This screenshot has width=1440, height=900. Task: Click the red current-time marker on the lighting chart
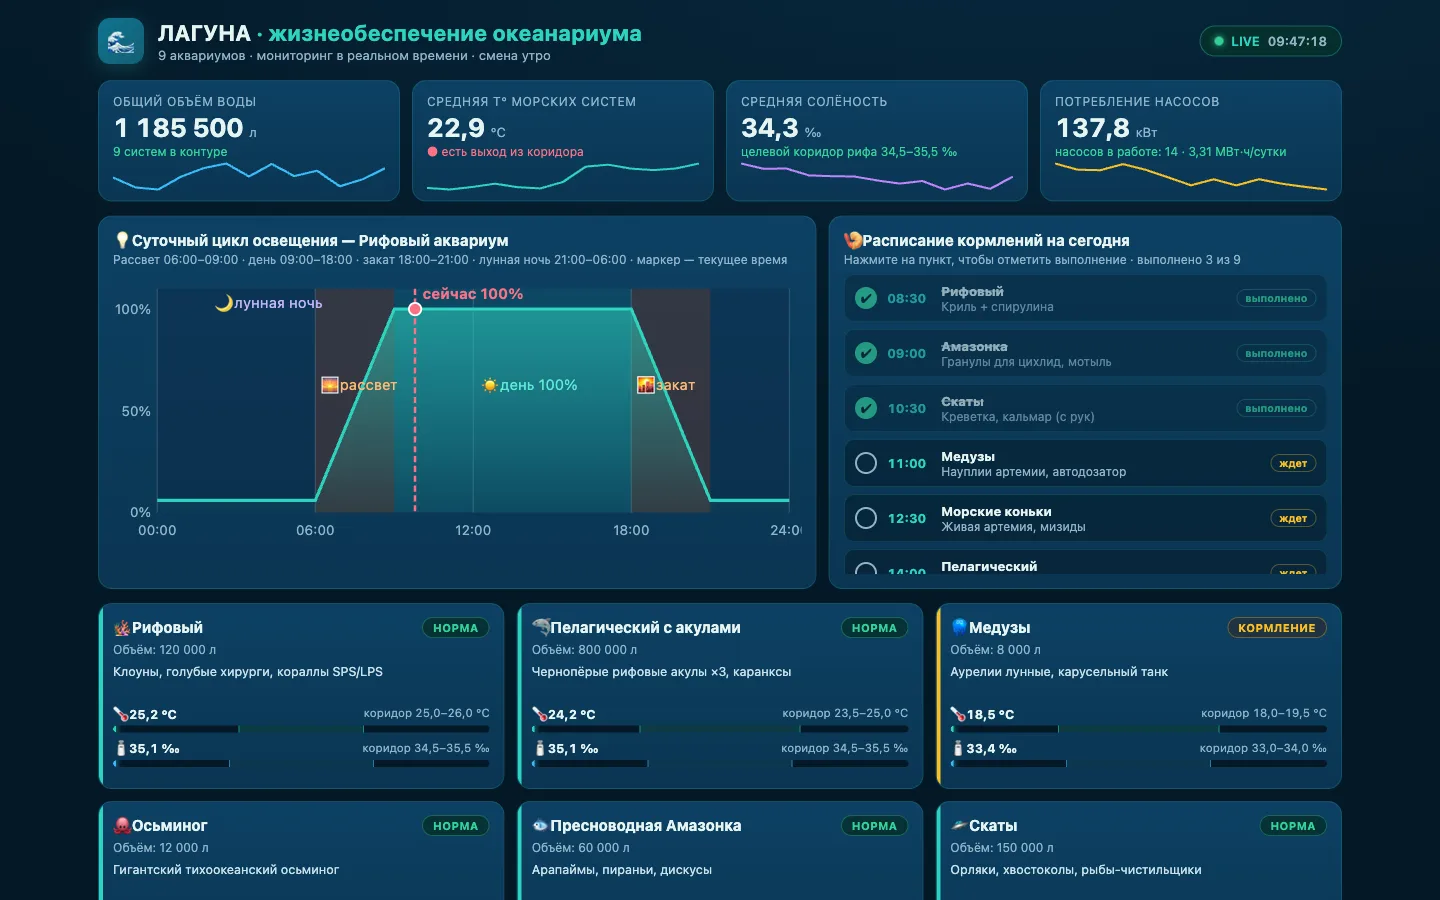pos(415,309)
